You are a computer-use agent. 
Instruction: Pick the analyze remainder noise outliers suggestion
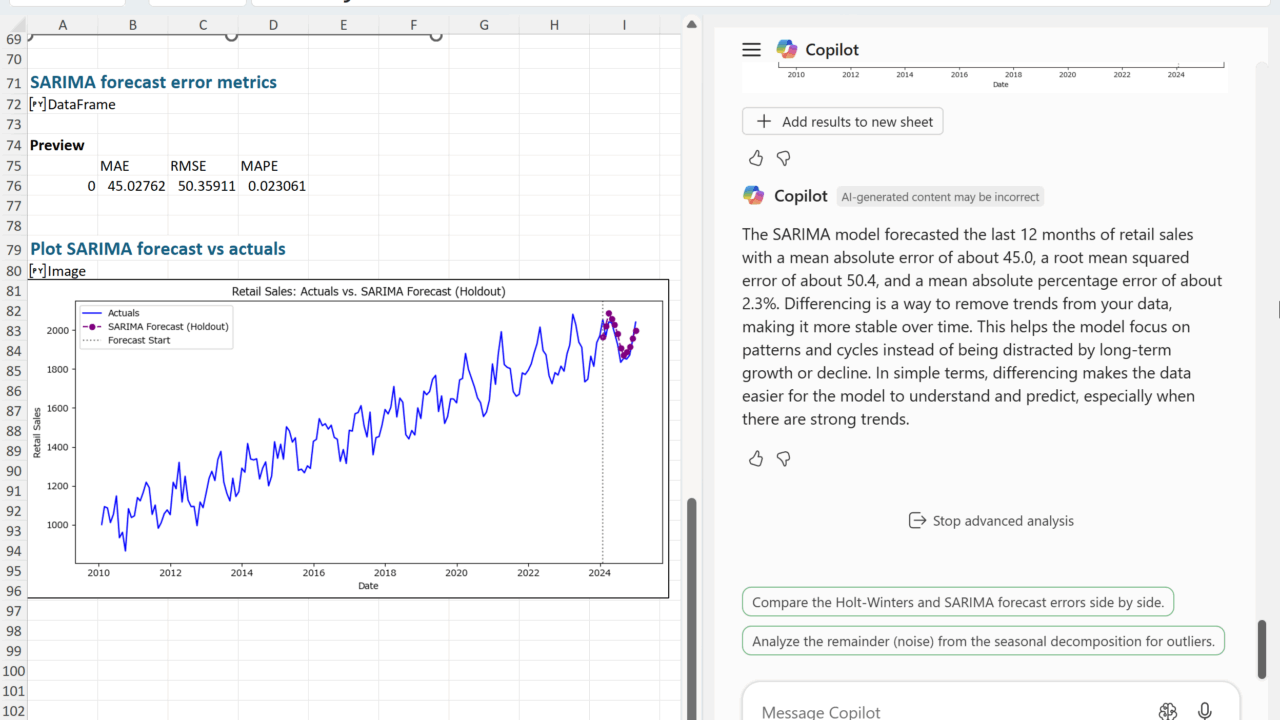click(983, 642)
